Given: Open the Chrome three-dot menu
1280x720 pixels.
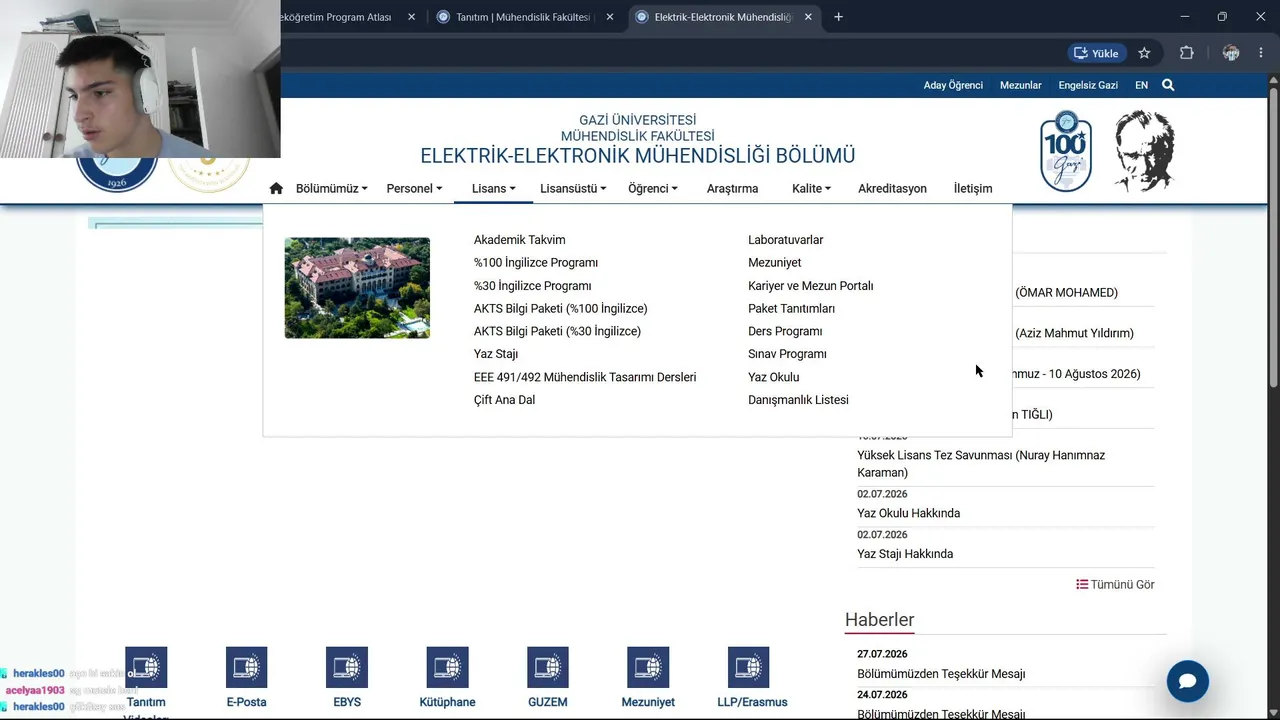Looking at the screenshot, I should (x=1261, y=53).
